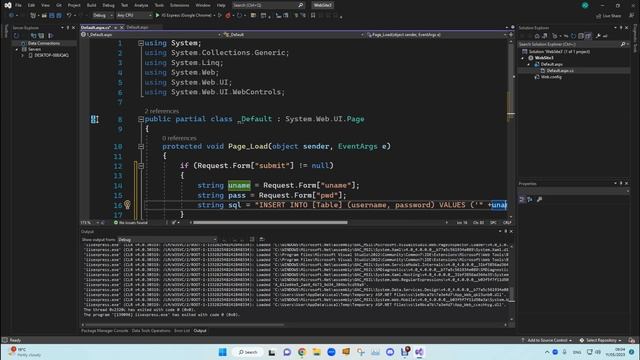Open the account profile avatar
The image size is (640, 360).
tap(585, 5)
